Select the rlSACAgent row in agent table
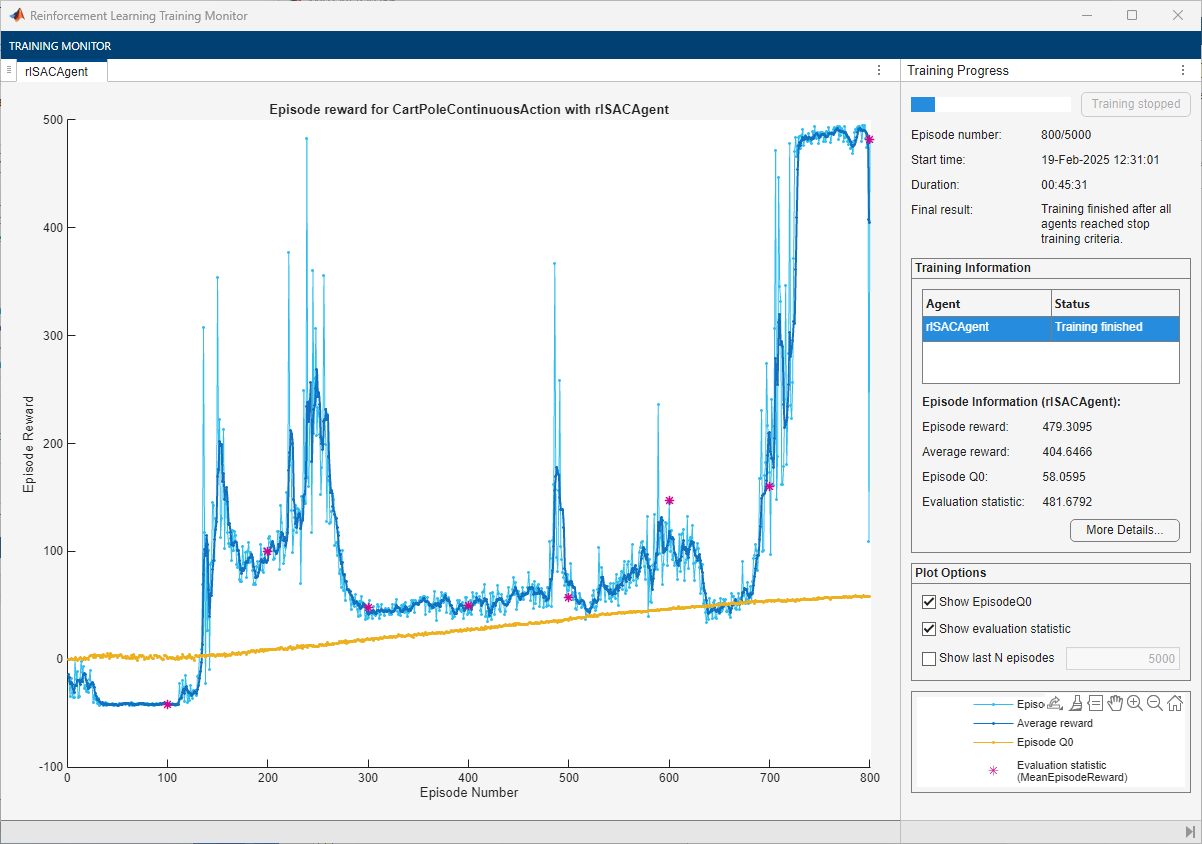Image resolution: width=1202 pixels, height=844 pixels. tap(1050, 329)
